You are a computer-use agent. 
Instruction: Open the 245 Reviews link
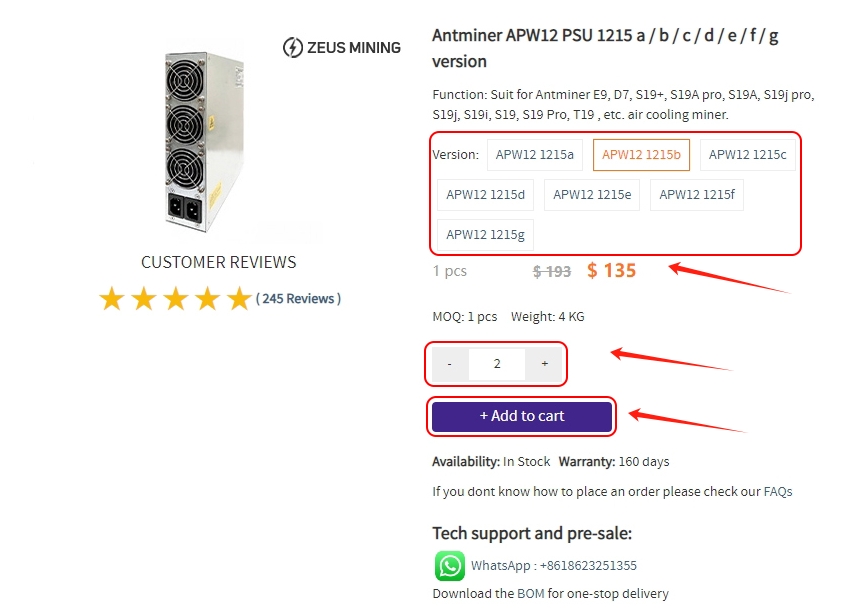coord(298,298)
